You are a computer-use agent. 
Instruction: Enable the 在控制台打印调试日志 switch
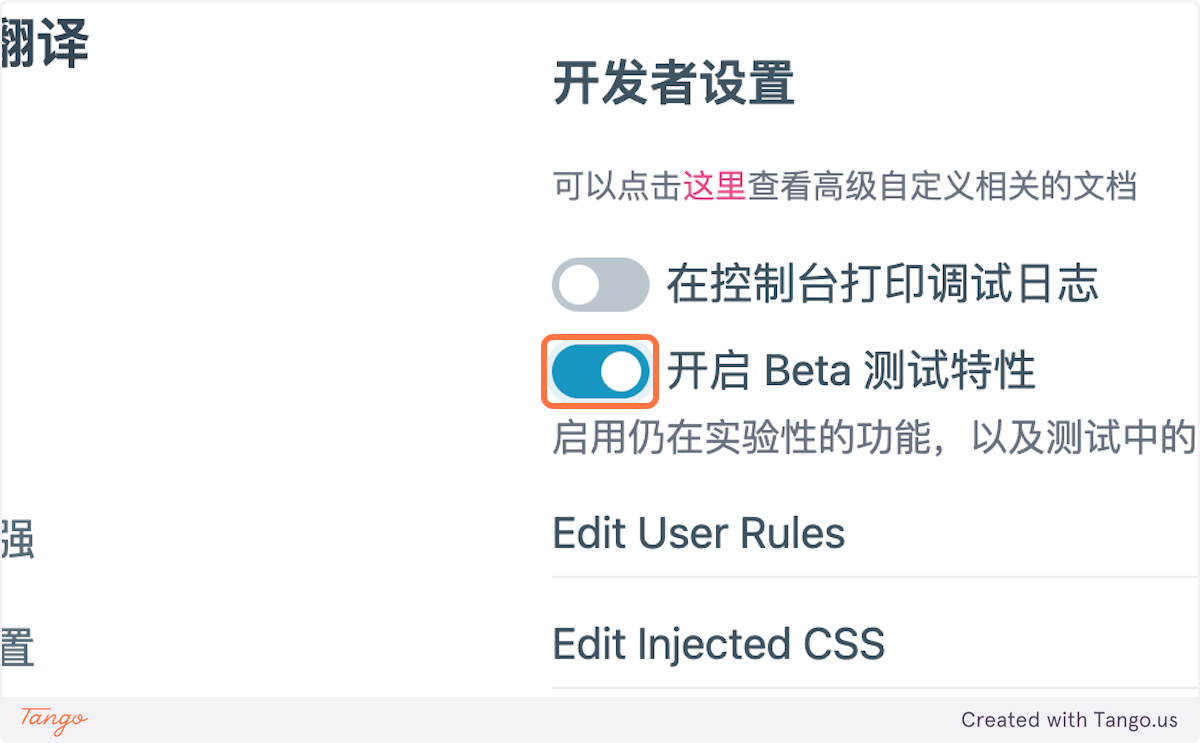tap(601, 285)
